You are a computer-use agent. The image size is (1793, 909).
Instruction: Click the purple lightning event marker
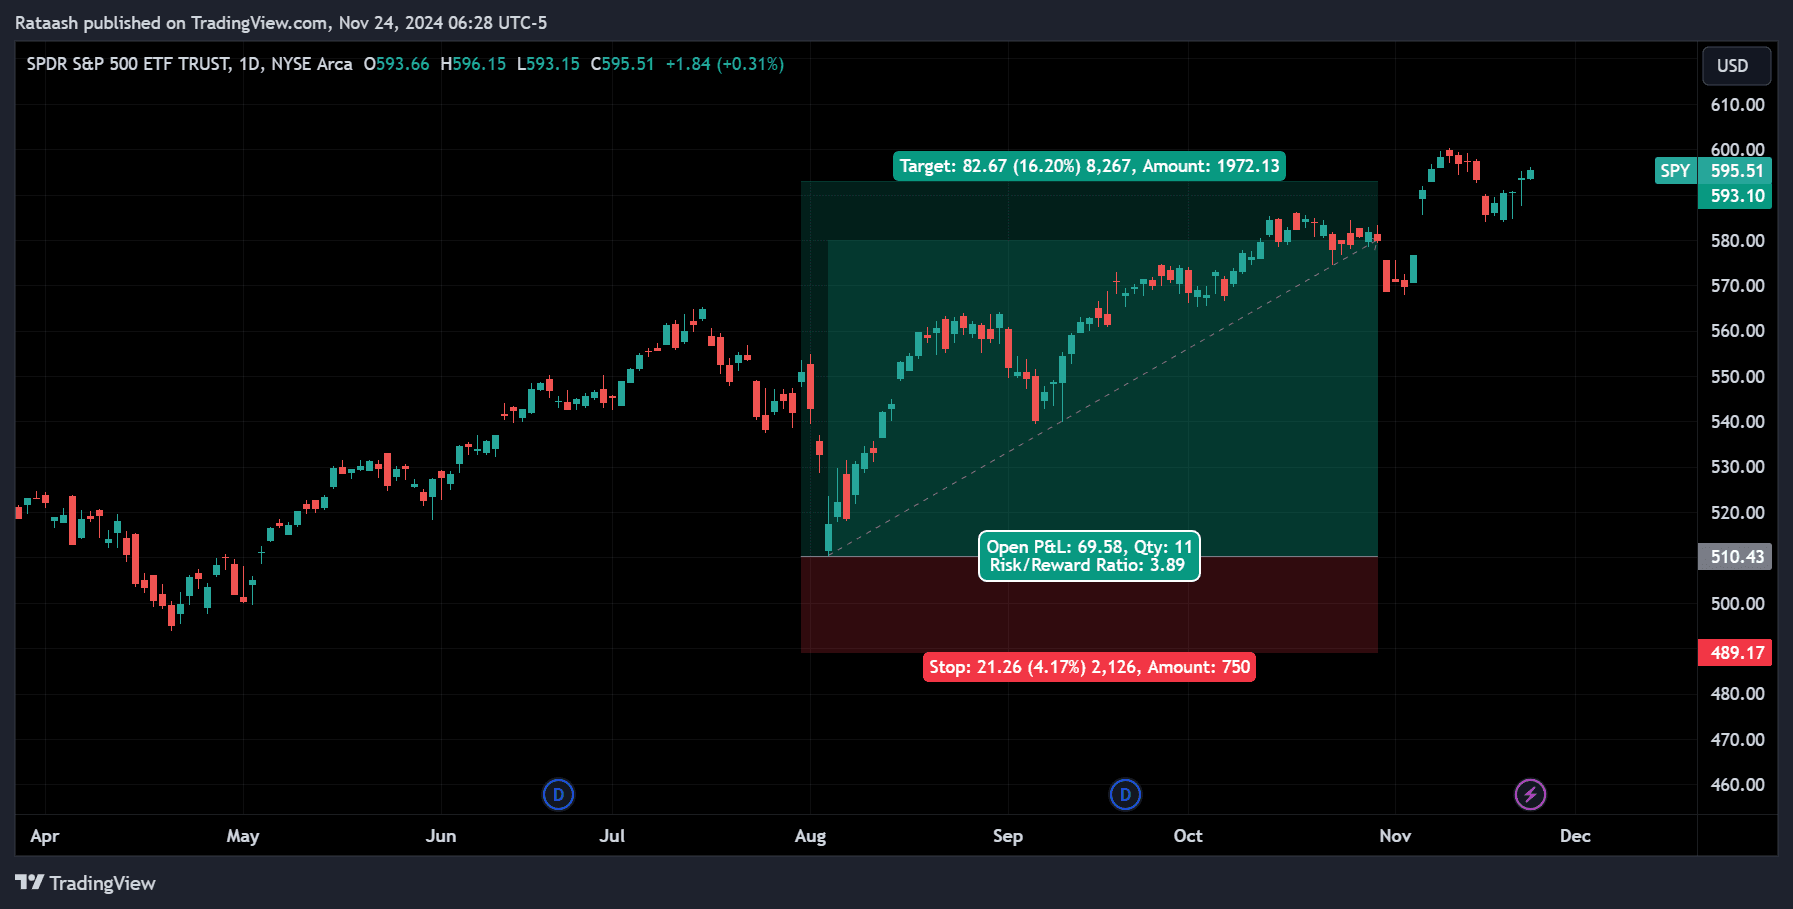tap(1530, 795)
